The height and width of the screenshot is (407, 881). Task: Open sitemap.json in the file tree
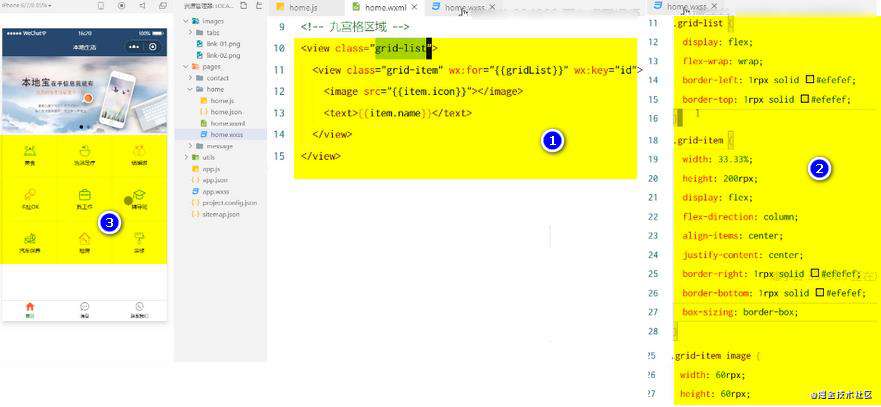tap(215, 214)
